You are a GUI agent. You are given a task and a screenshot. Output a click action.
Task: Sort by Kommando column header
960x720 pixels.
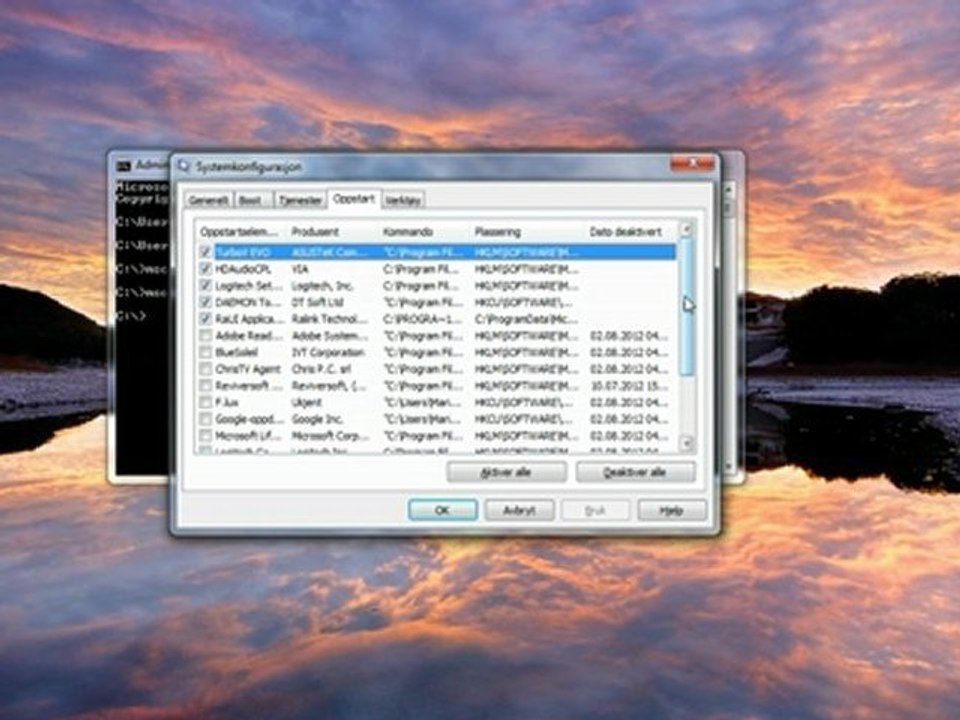(425, 232)
